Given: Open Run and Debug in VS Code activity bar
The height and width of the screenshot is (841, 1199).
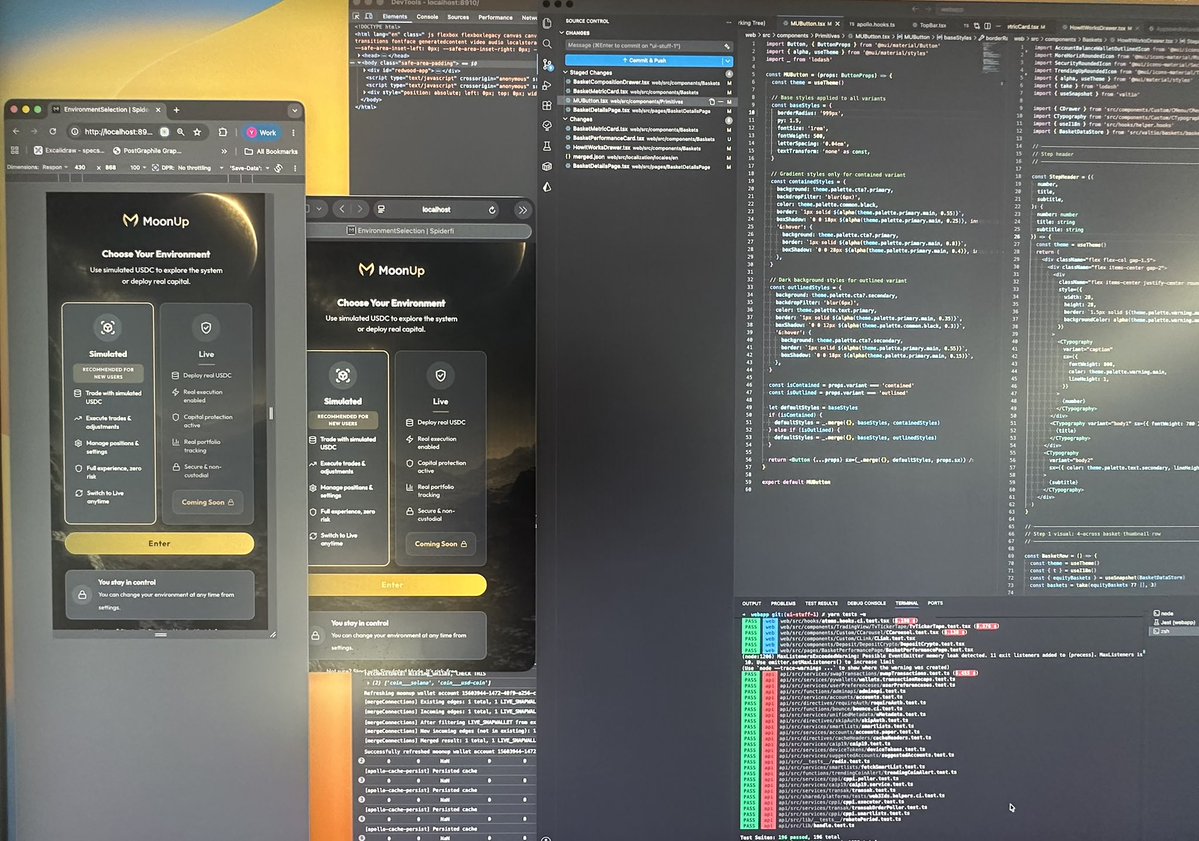Looking at the screenshot, I should point(547,85).
